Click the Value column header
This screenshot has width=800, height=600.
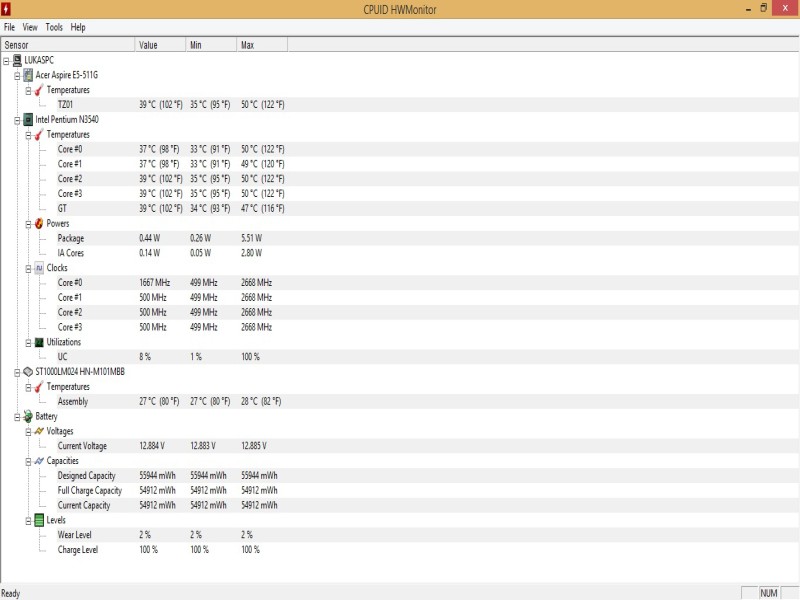click(x=160, y=45)
